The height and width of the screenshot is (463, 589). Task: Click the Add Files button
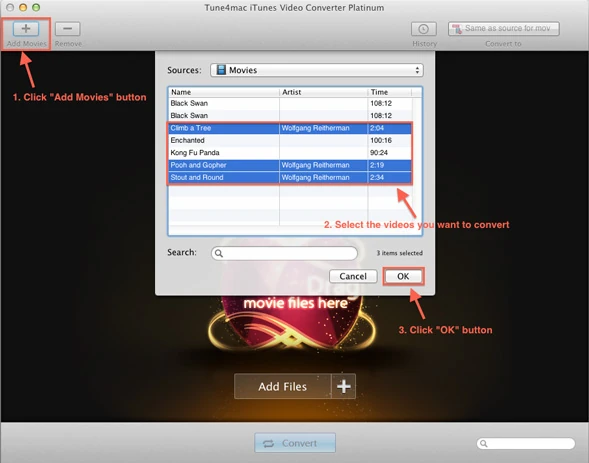(282, 386)
